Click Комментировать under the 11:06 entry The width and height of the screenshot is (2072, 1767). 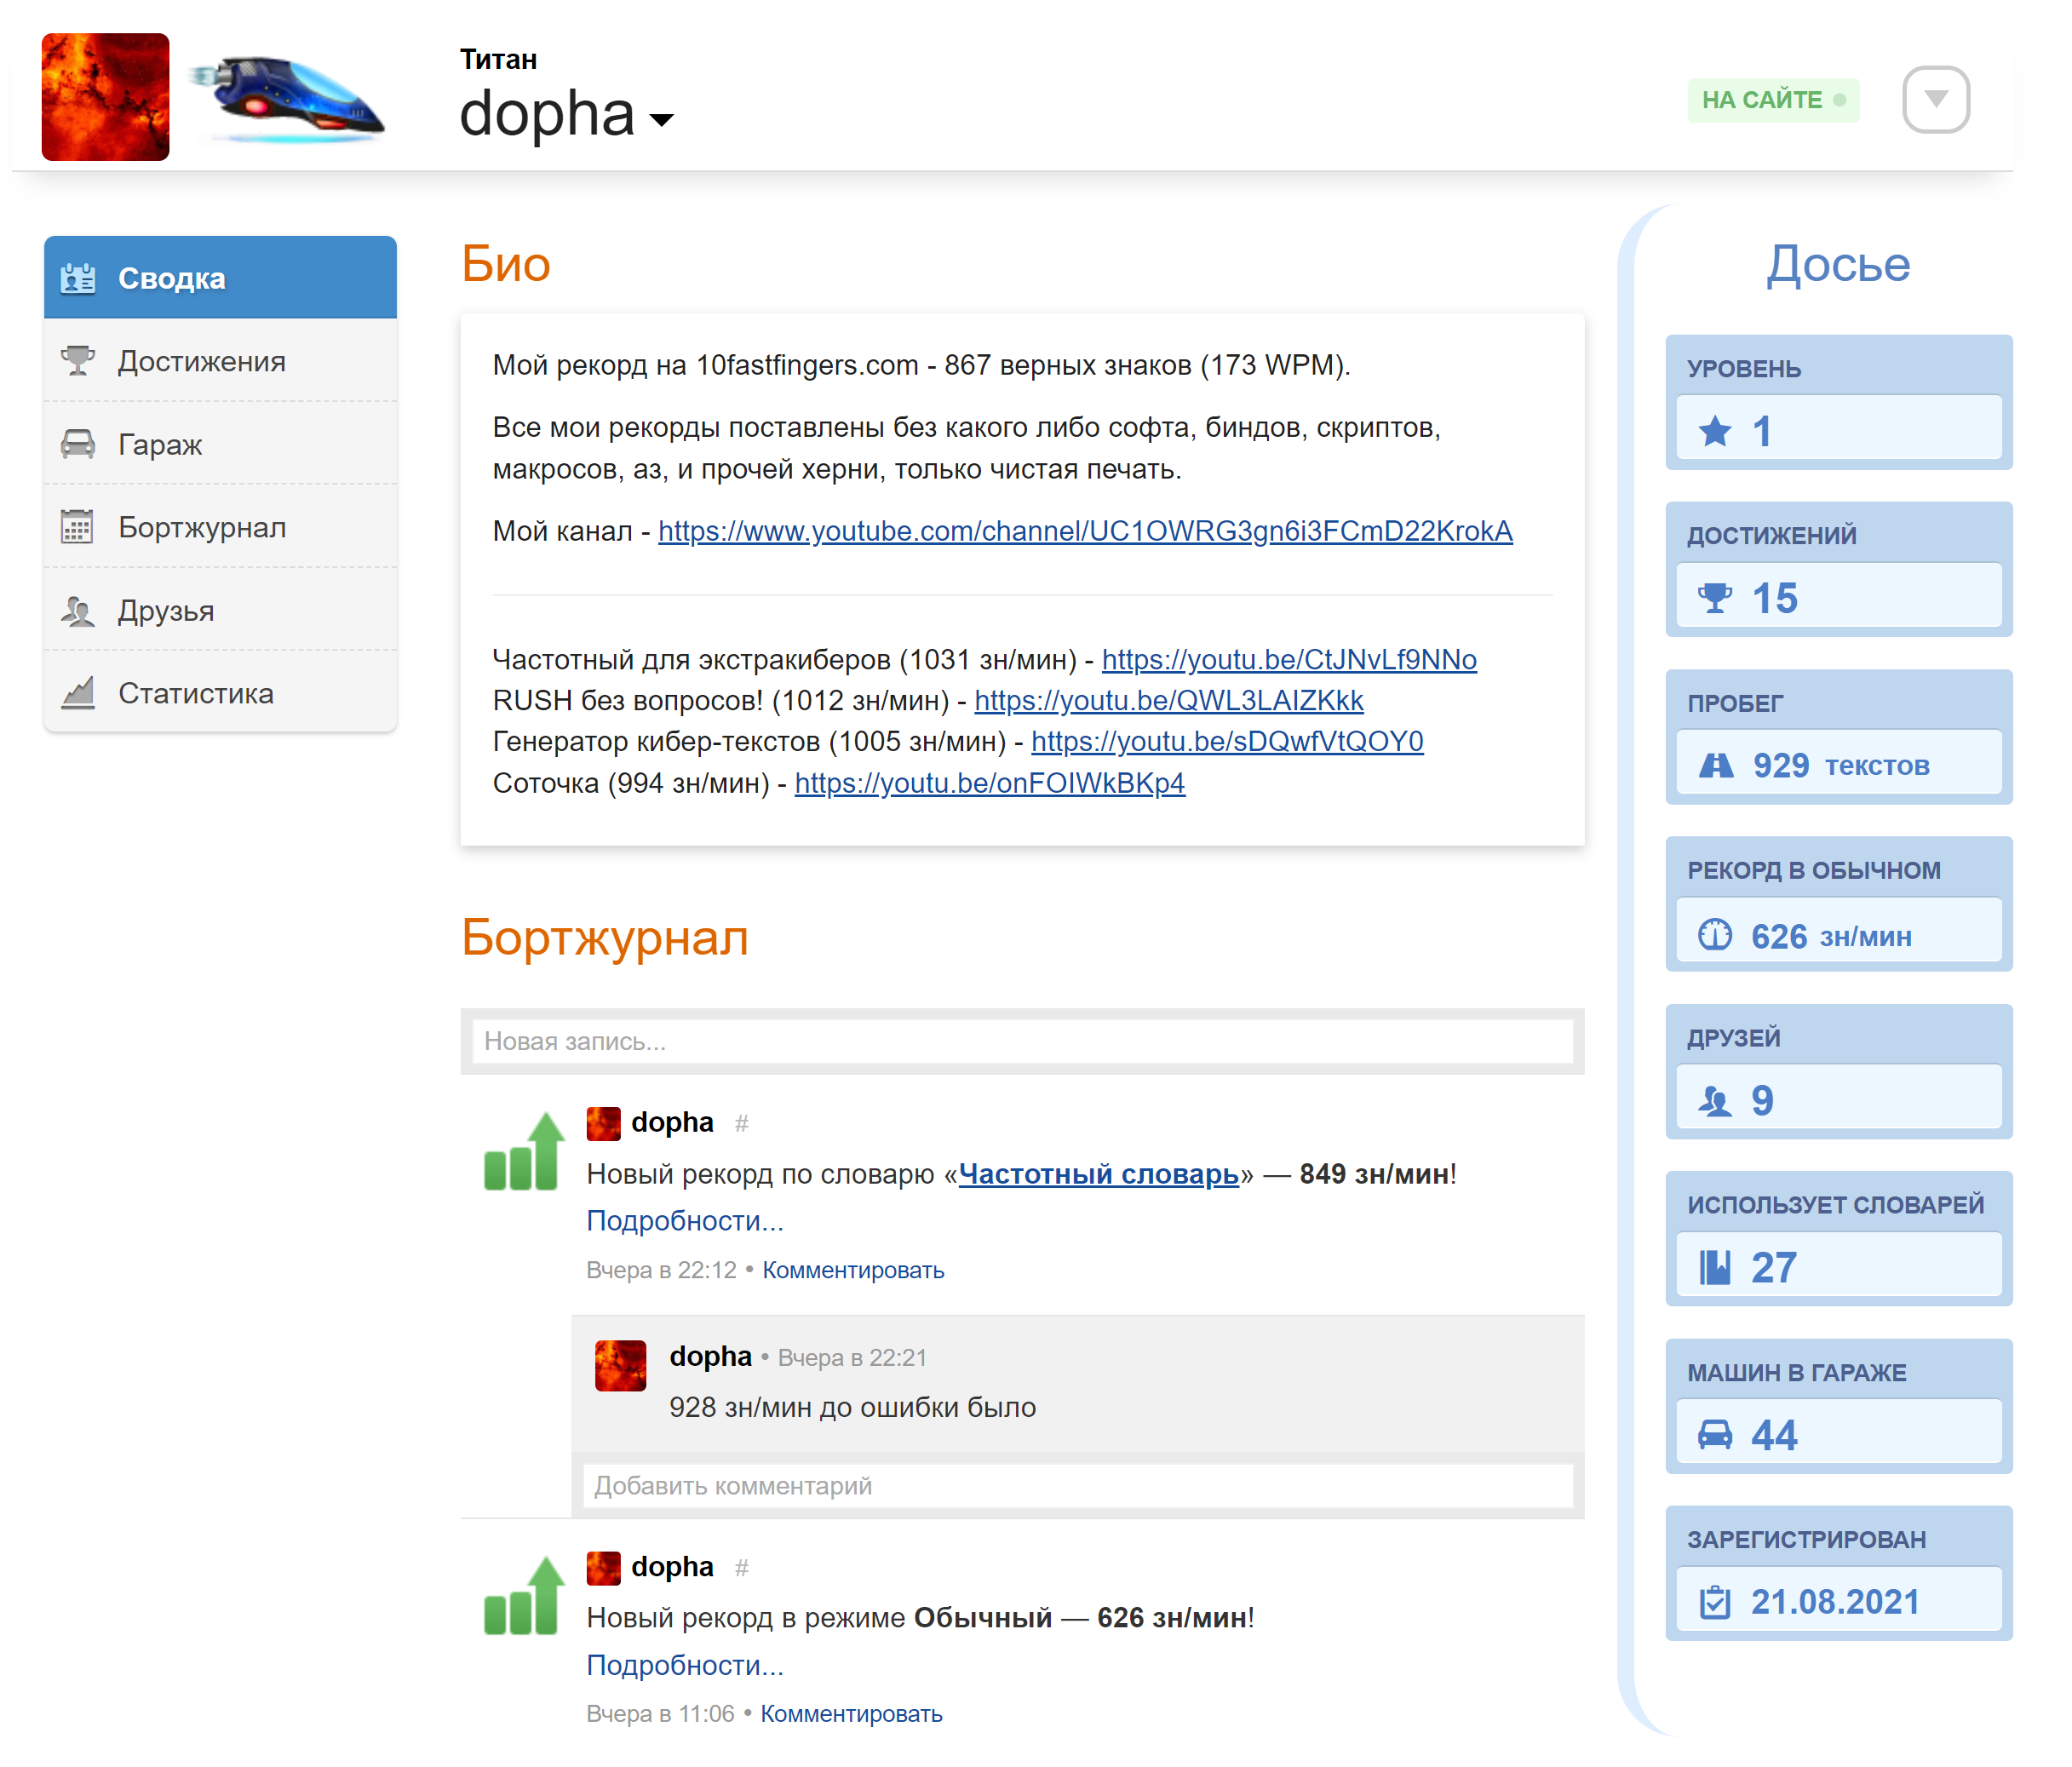(851, 1714)
